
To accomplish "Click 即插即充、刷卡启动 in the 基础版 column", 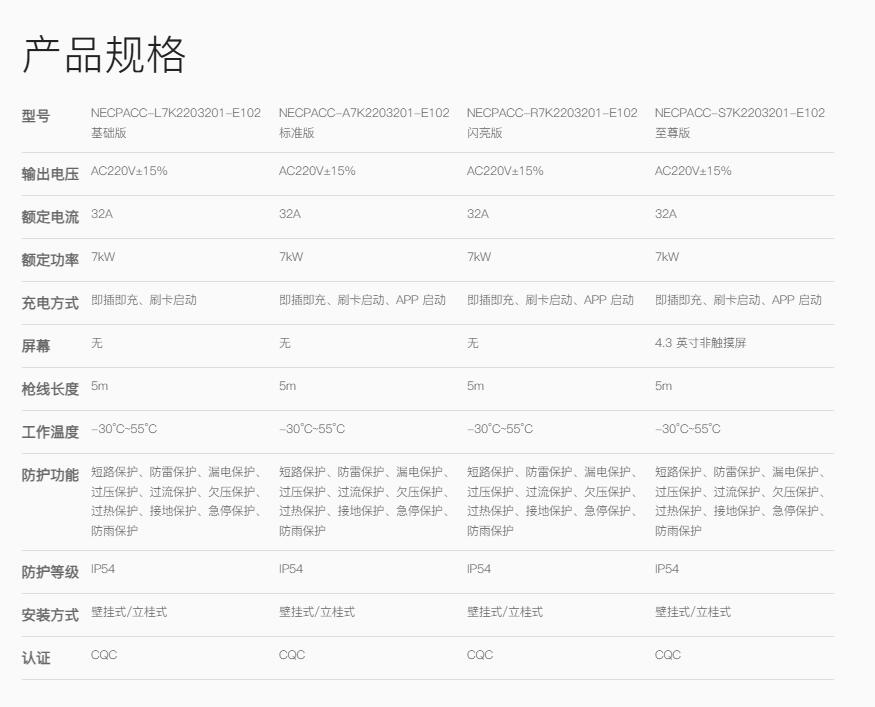I will click(144, 300).
